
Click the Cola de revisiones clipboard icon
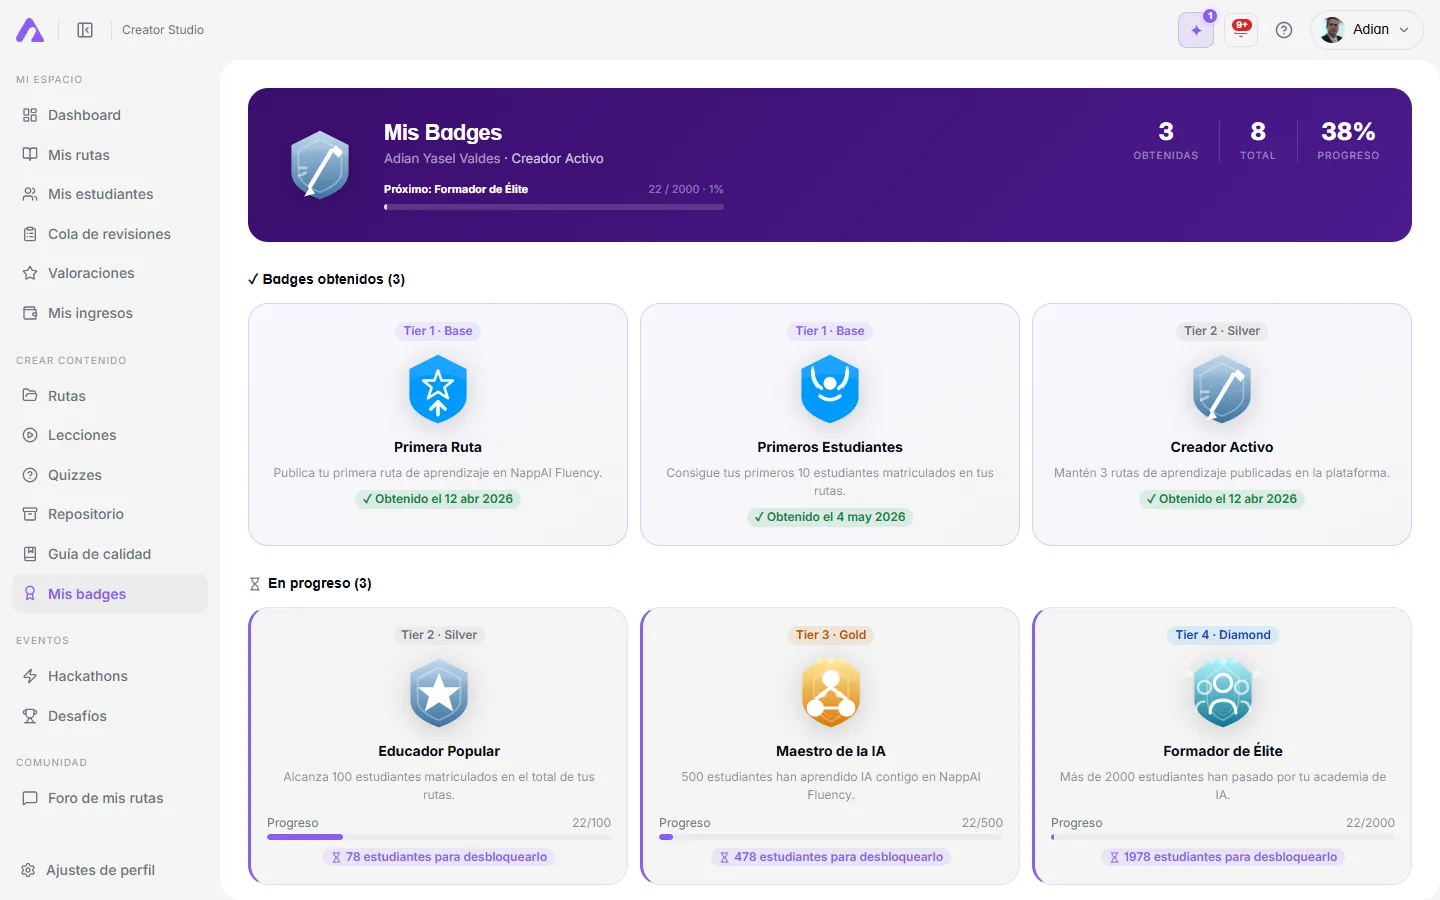pyautogui.click(x=30, y=234)
